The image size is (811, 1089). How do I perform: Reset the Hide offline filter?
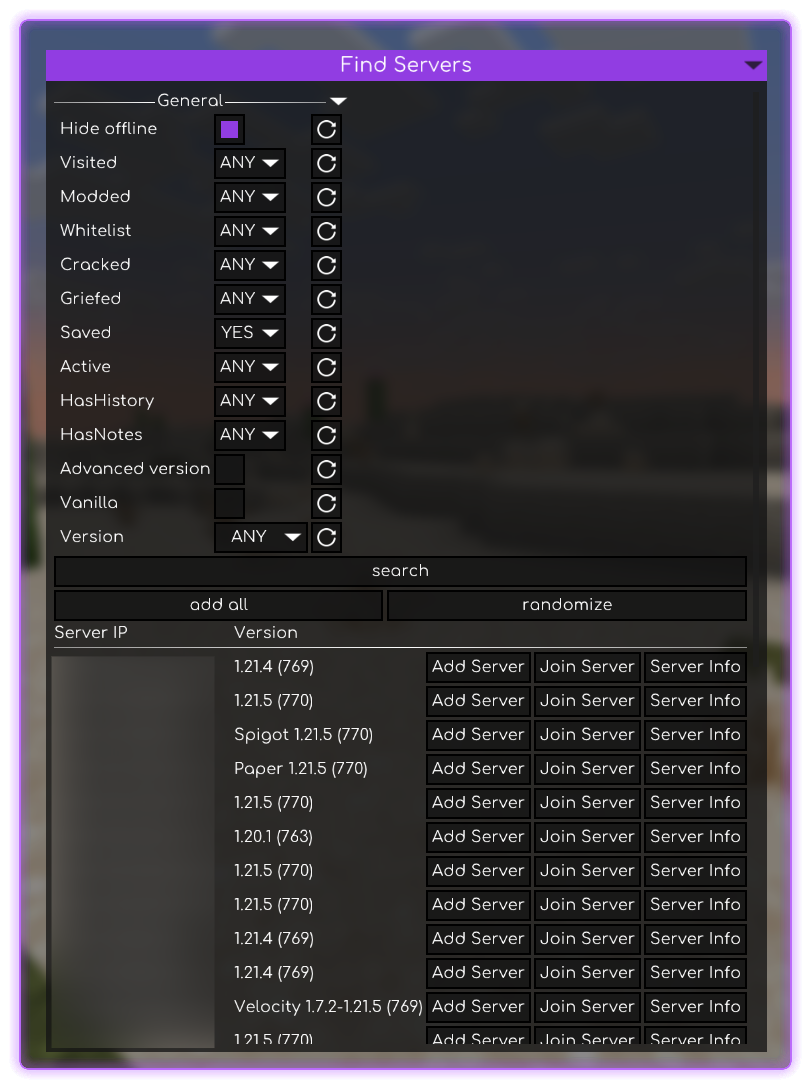coord(326,129)
